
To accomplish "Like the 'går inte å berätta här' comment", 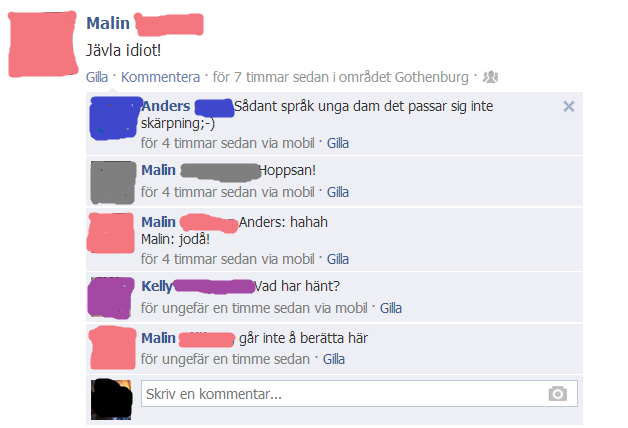I will [334, 359].
